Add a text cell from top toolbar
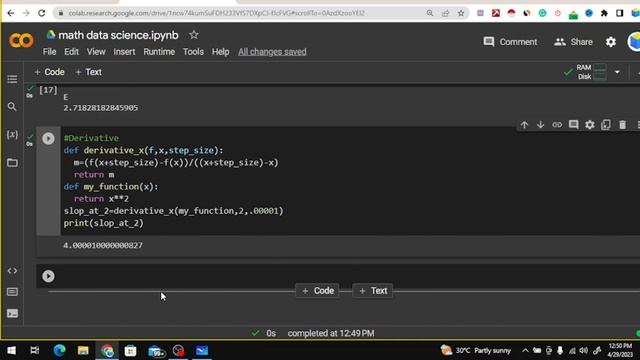Viewport: 640px width, 360px height. click(x=89, y=72)
